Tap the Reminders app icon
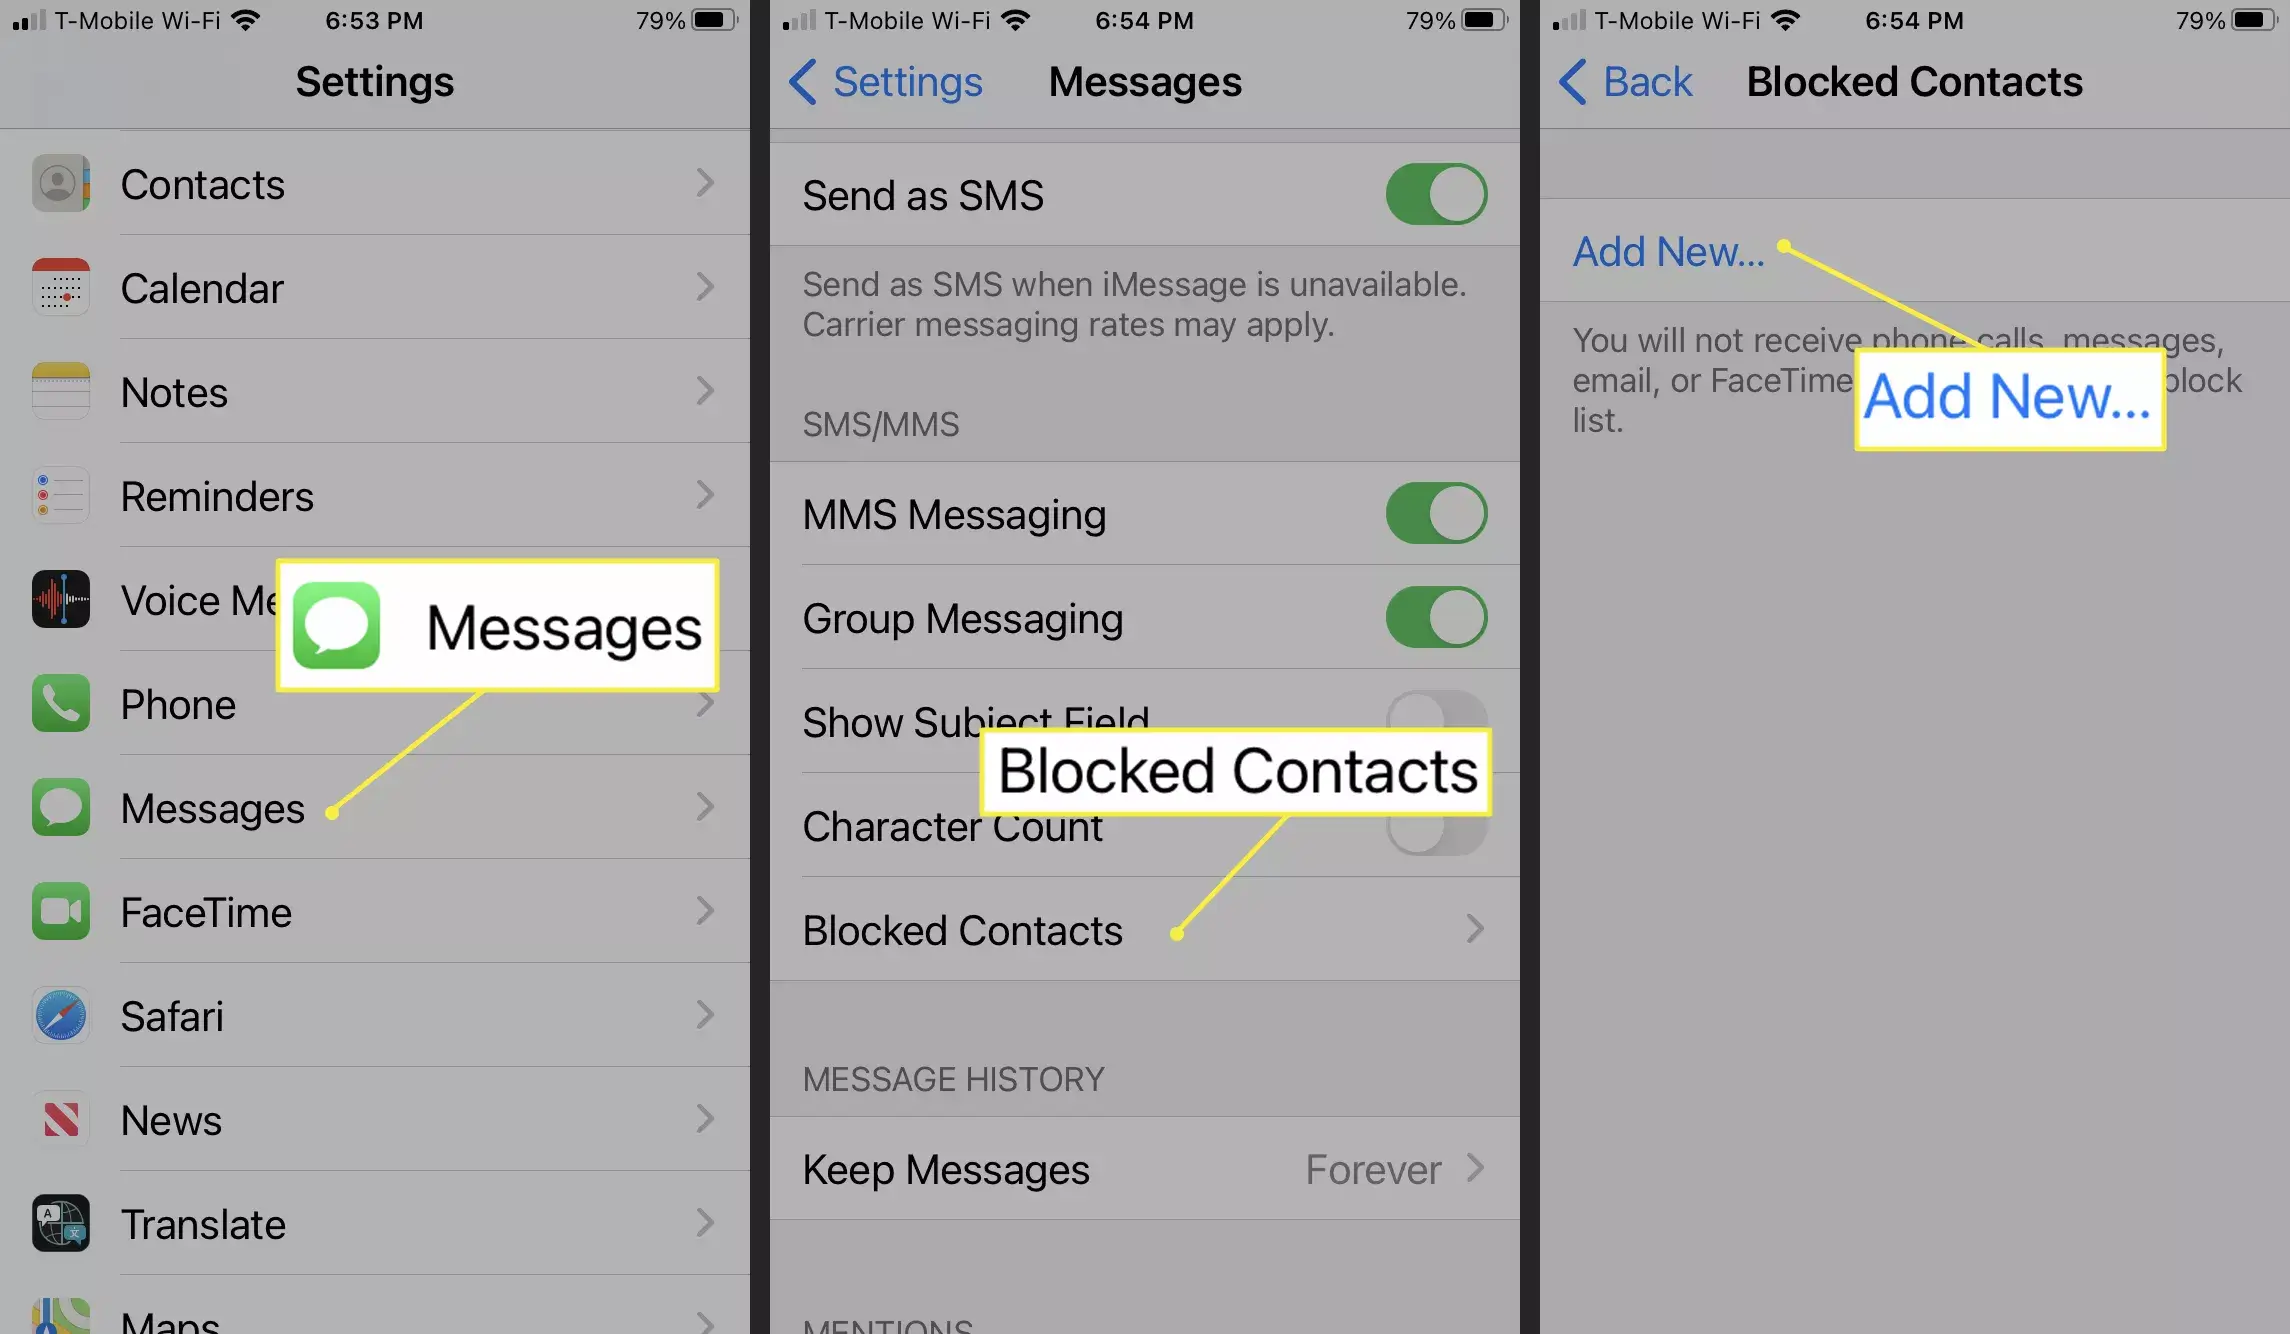This screenshot has width=2290, height=1334. coord(59,494)
